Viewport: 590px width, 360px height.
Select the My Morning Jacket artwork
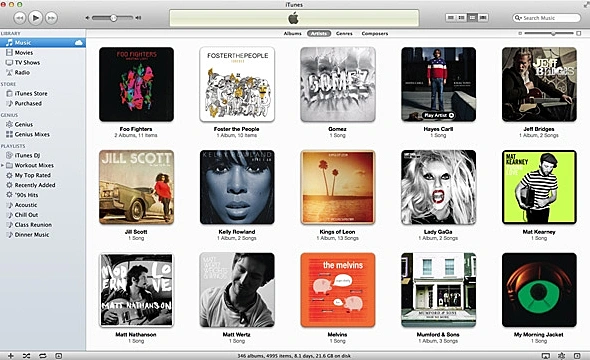(539, 290)
